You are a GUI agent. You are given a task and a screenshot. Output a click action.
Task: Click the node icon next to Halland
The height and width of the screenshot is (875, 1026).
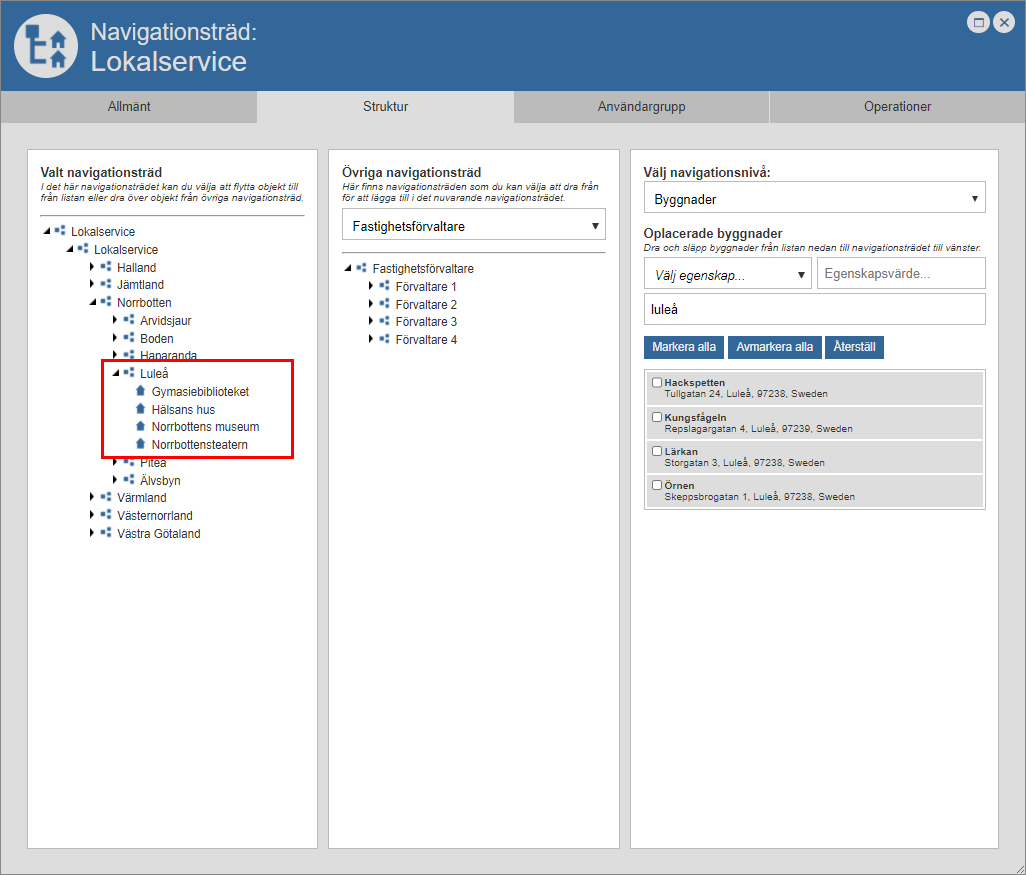tap(106, 268)
